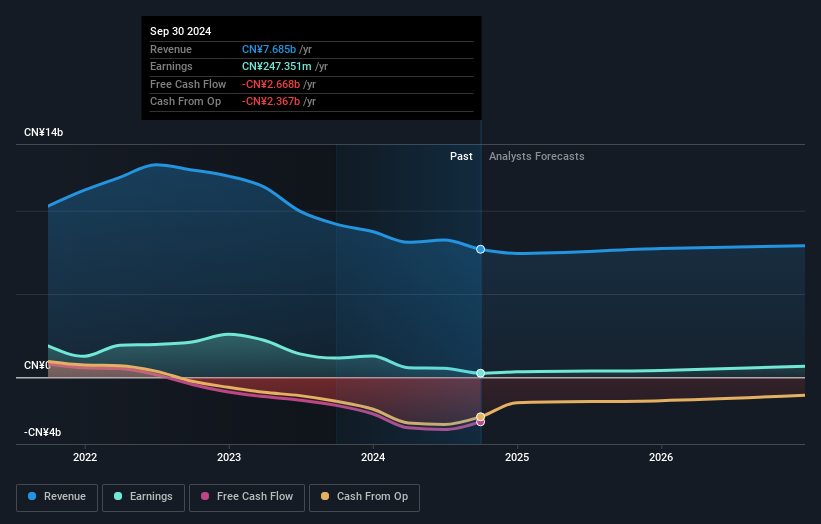821x524 pixels.
Task: Click the teal Earnings data point marker
Action: (480, 373)
